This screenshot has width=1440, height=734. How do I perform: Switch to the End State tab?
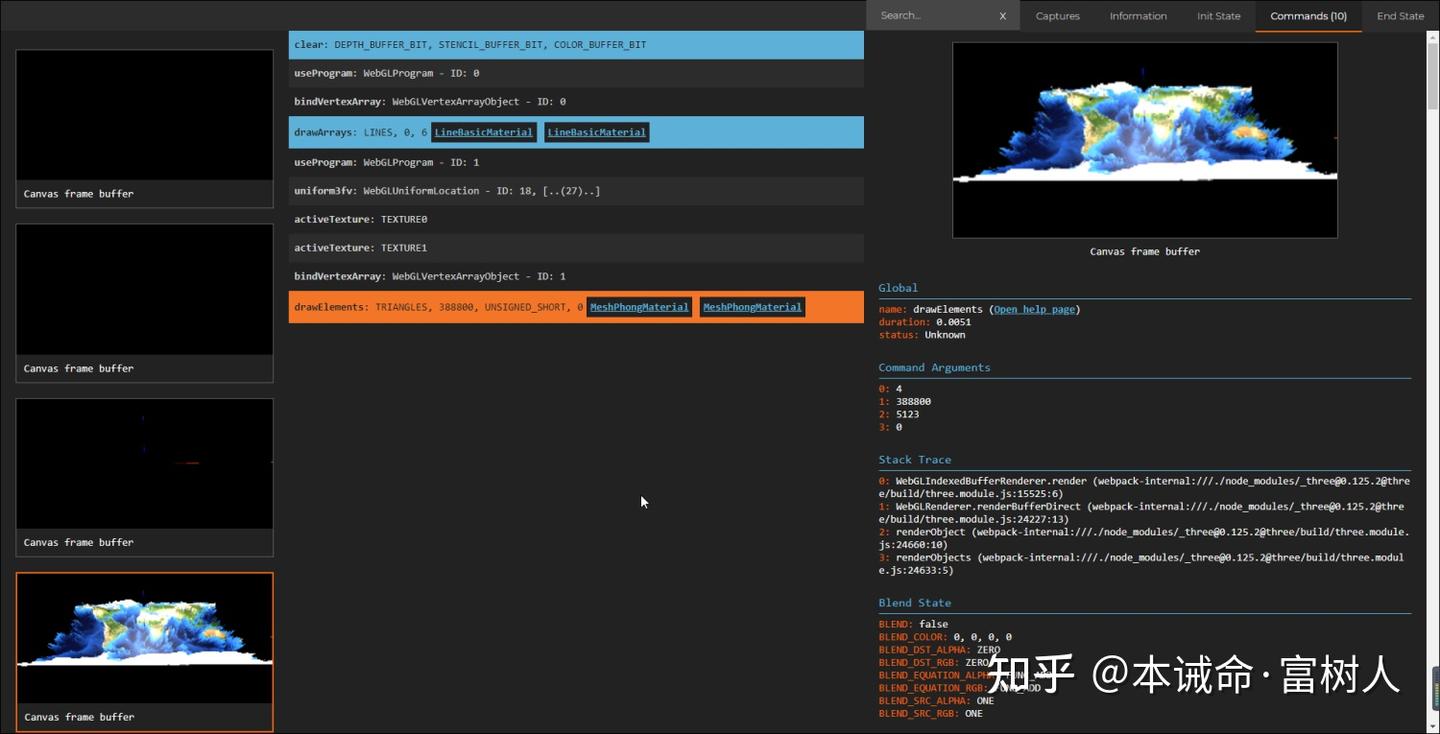coord(1400,15)
